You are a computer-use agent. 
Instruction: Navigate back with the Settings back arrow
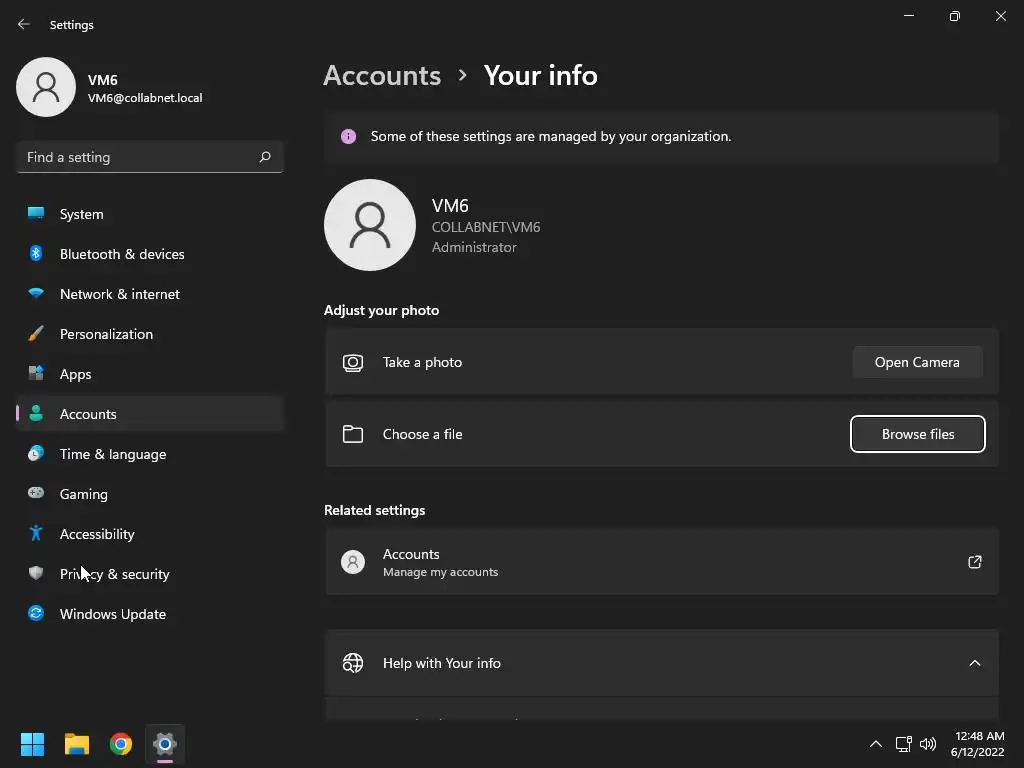[x=24, y=24]
